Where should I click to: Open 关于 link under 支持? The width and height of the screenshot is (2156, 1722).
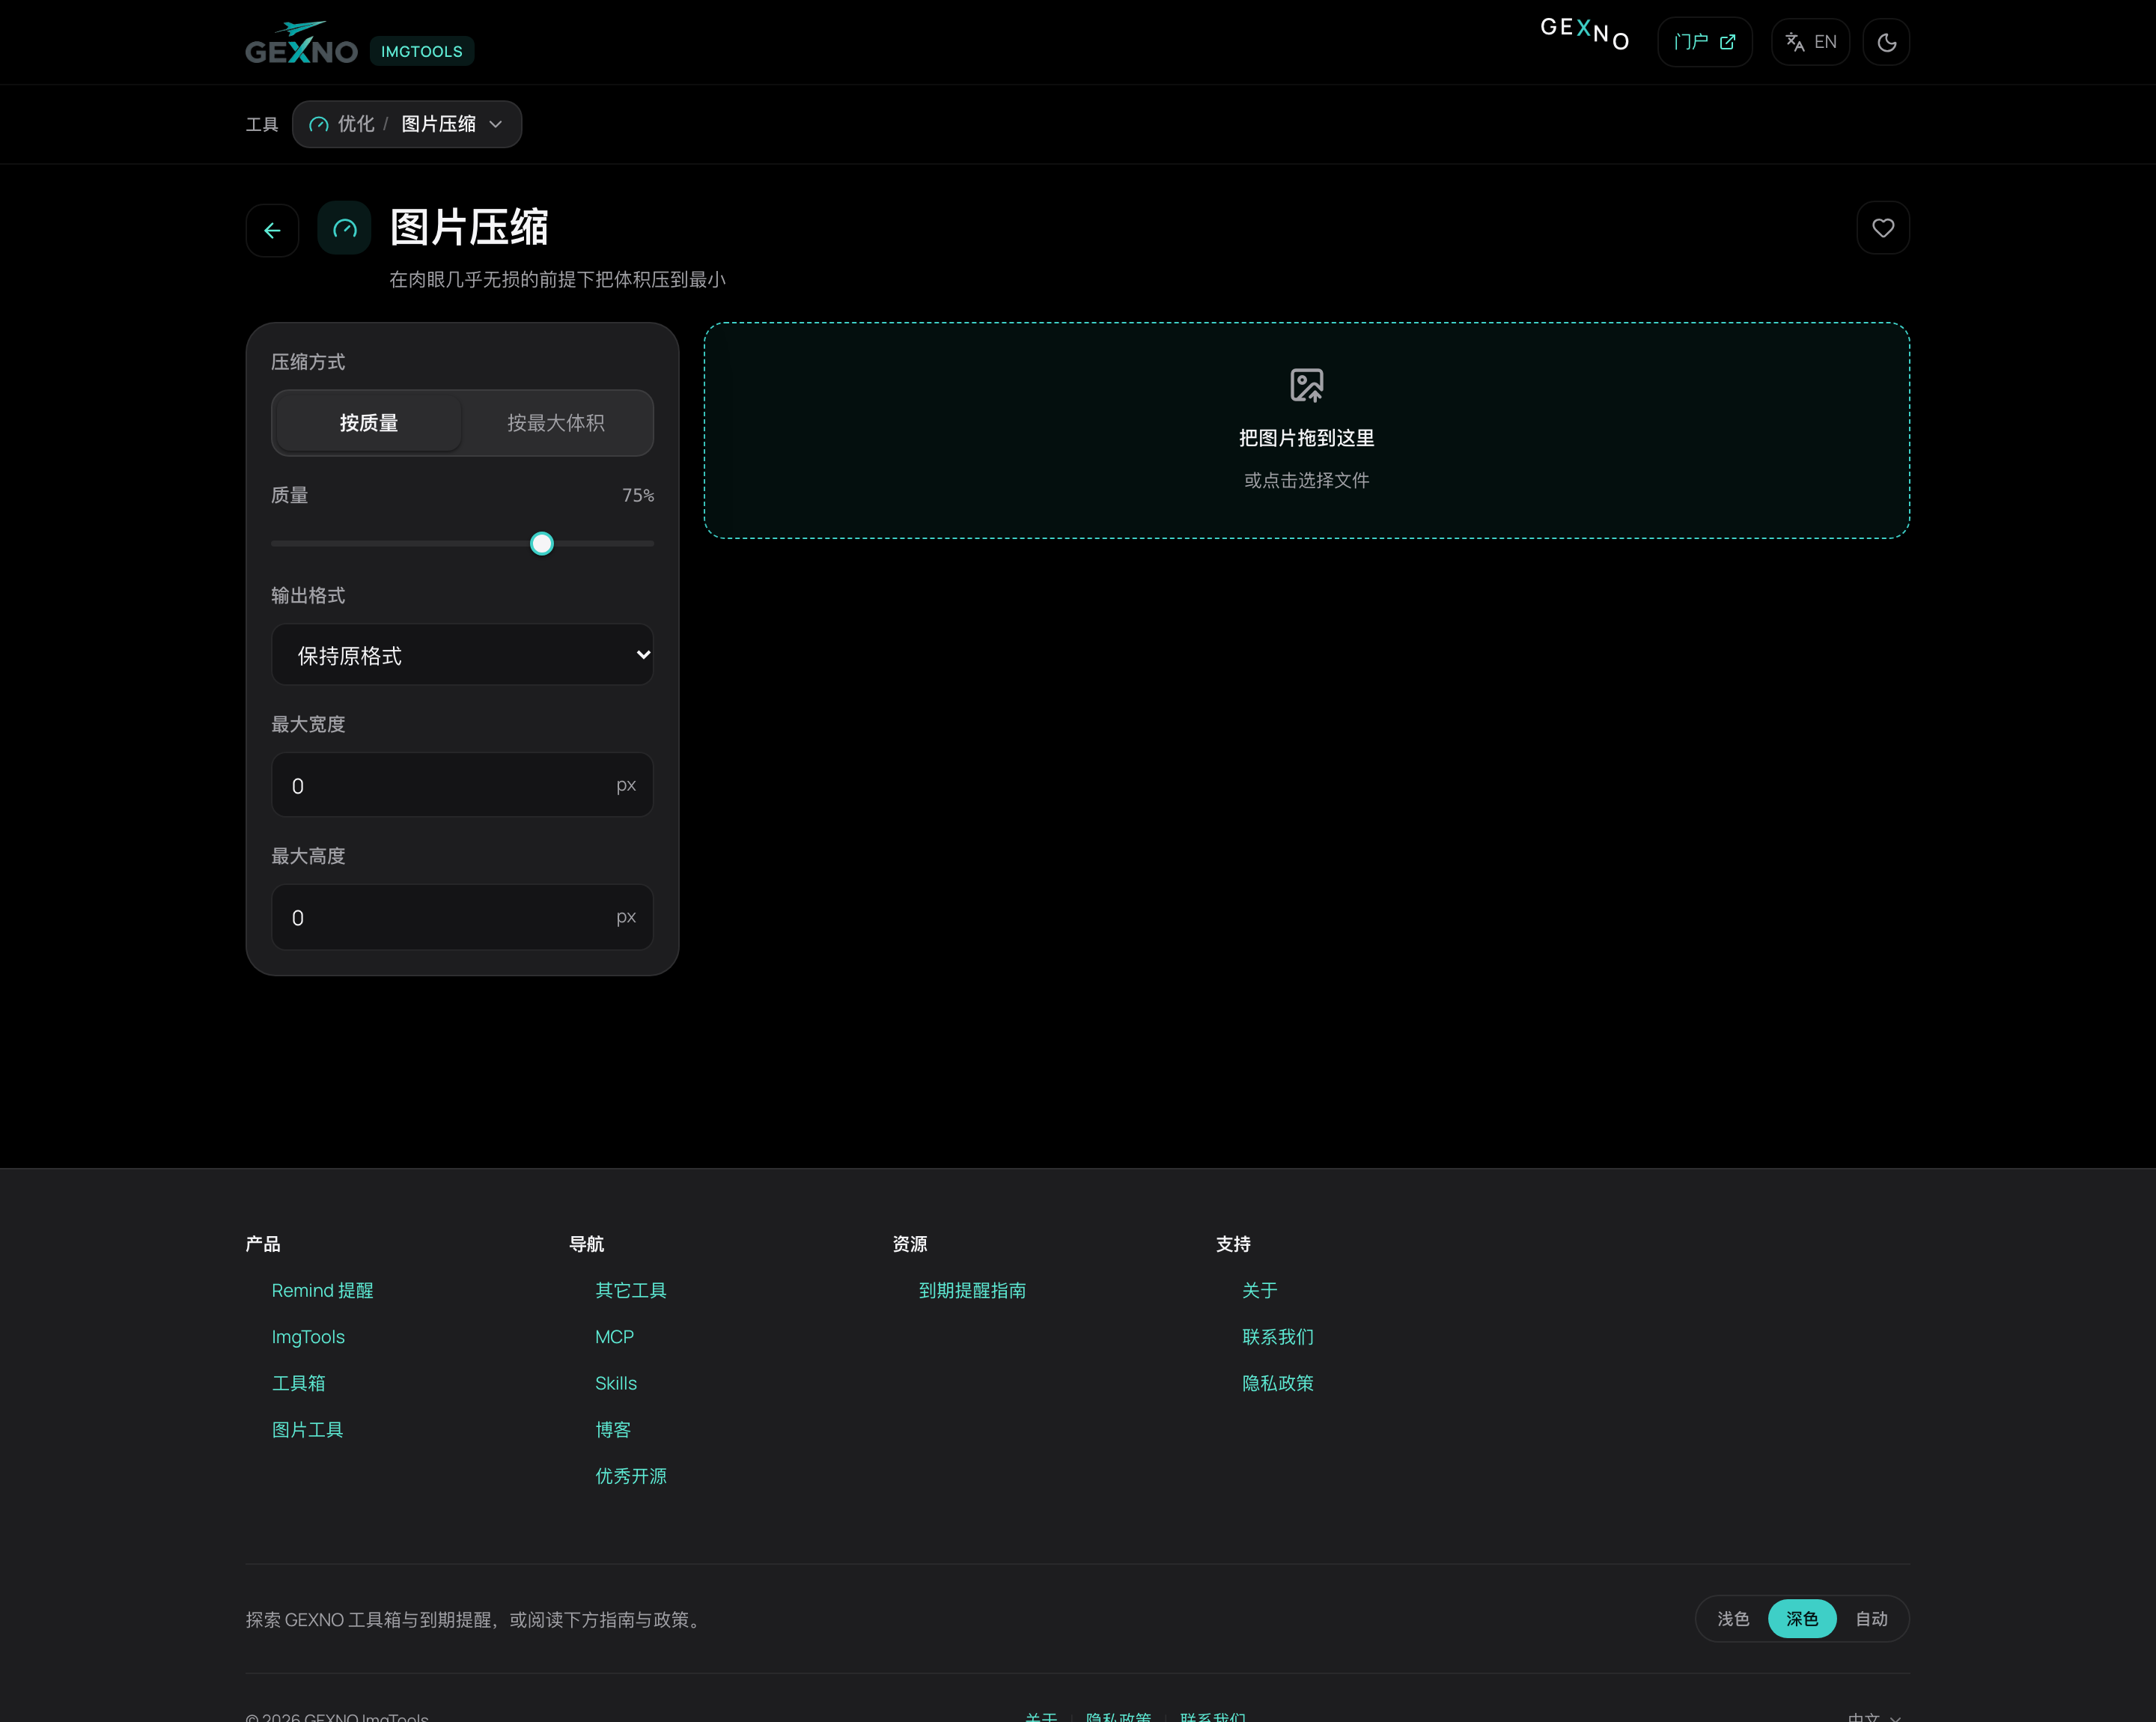point(1259,1290)
